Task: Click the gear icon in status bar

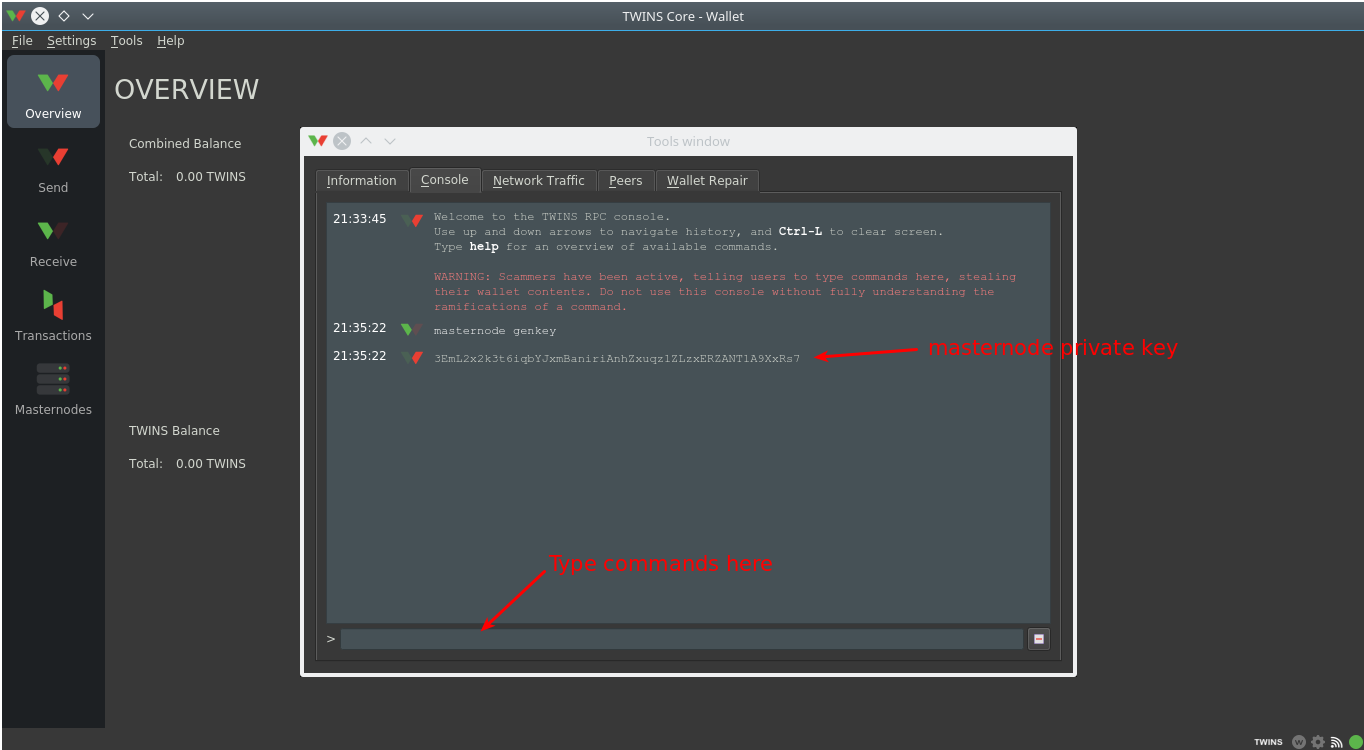Action: pyautogui.click(x=1318, y=742)
